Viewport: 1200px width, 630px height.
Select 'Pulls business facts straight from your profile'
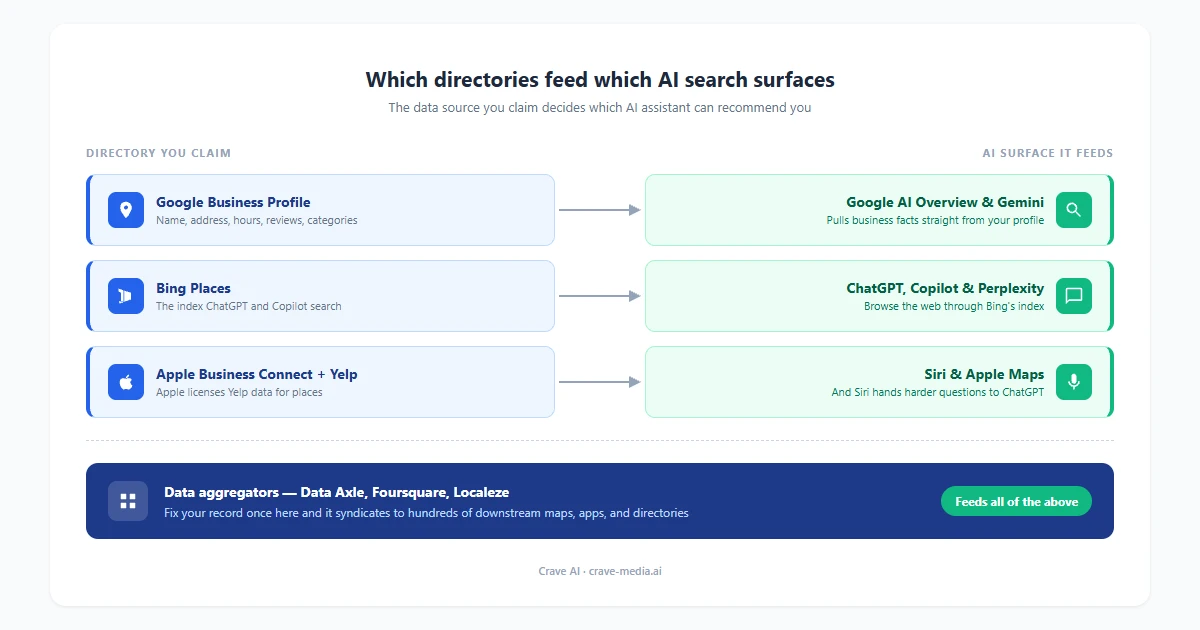point(935,220)
